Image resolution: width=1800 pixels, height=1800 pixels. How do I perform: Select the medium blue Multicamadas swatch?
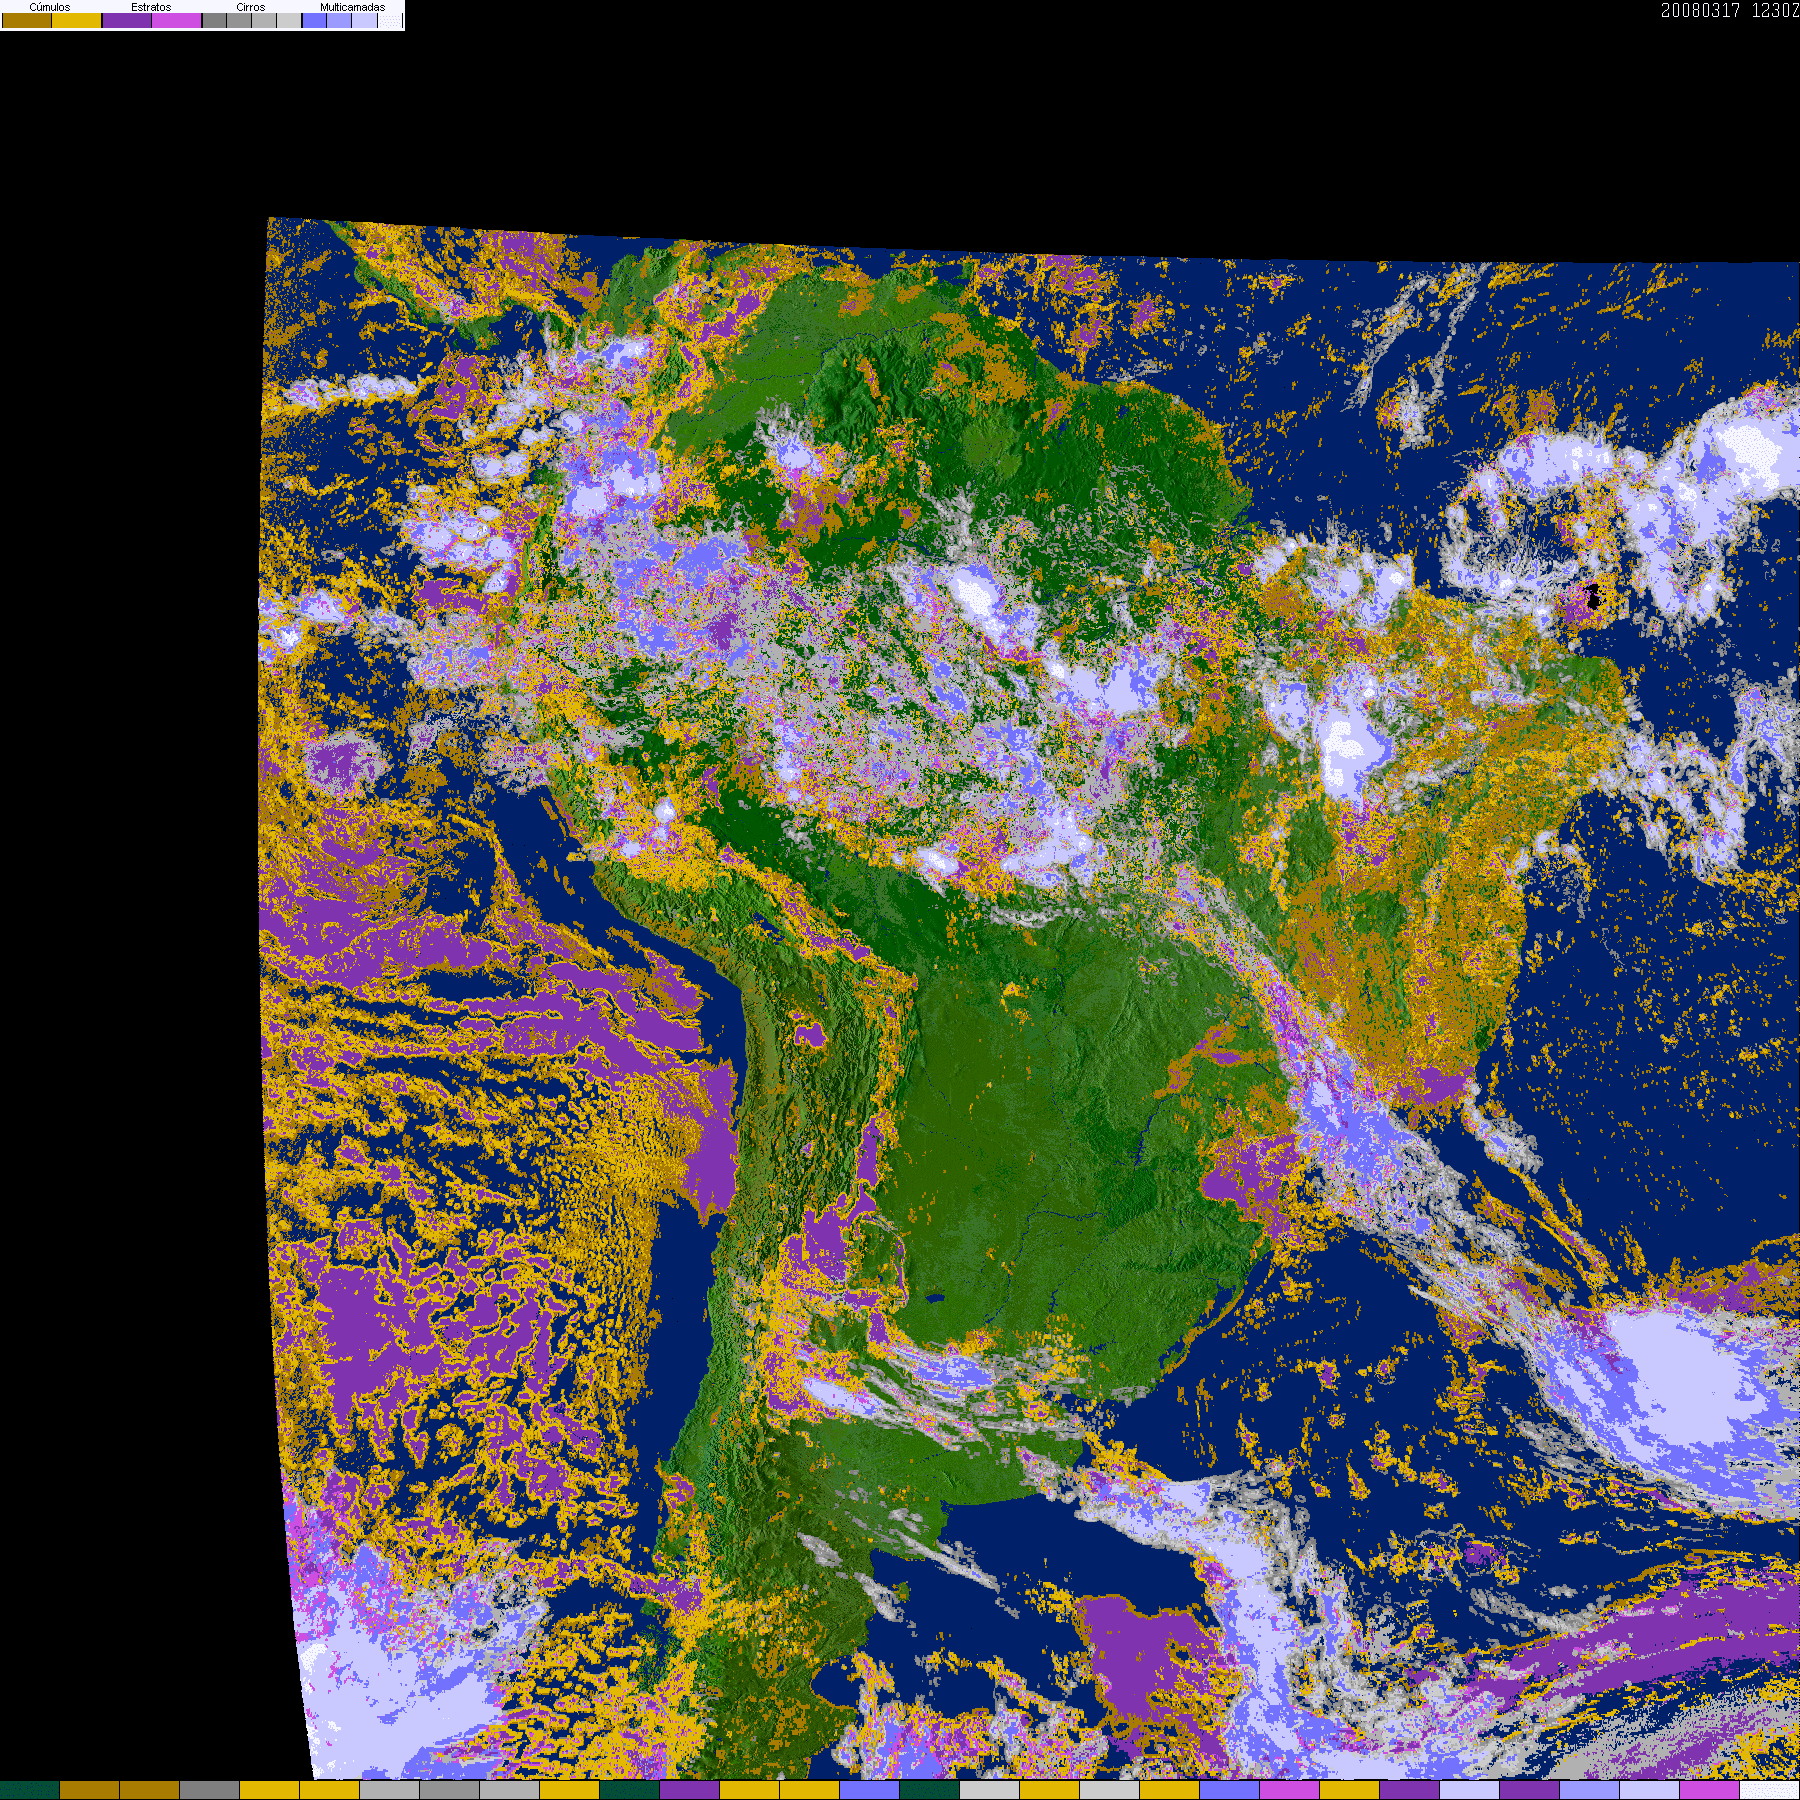[x=339, y=21]
